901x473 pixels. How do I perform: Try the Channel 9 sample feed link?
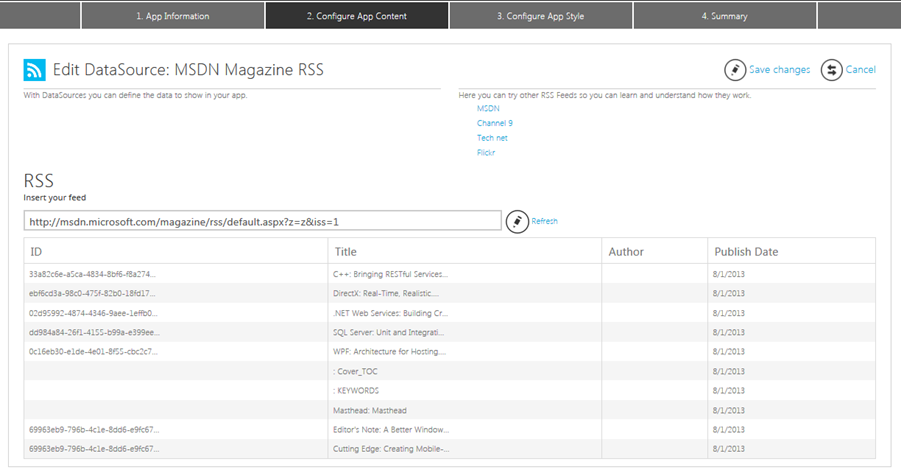(x=495, y=123)
